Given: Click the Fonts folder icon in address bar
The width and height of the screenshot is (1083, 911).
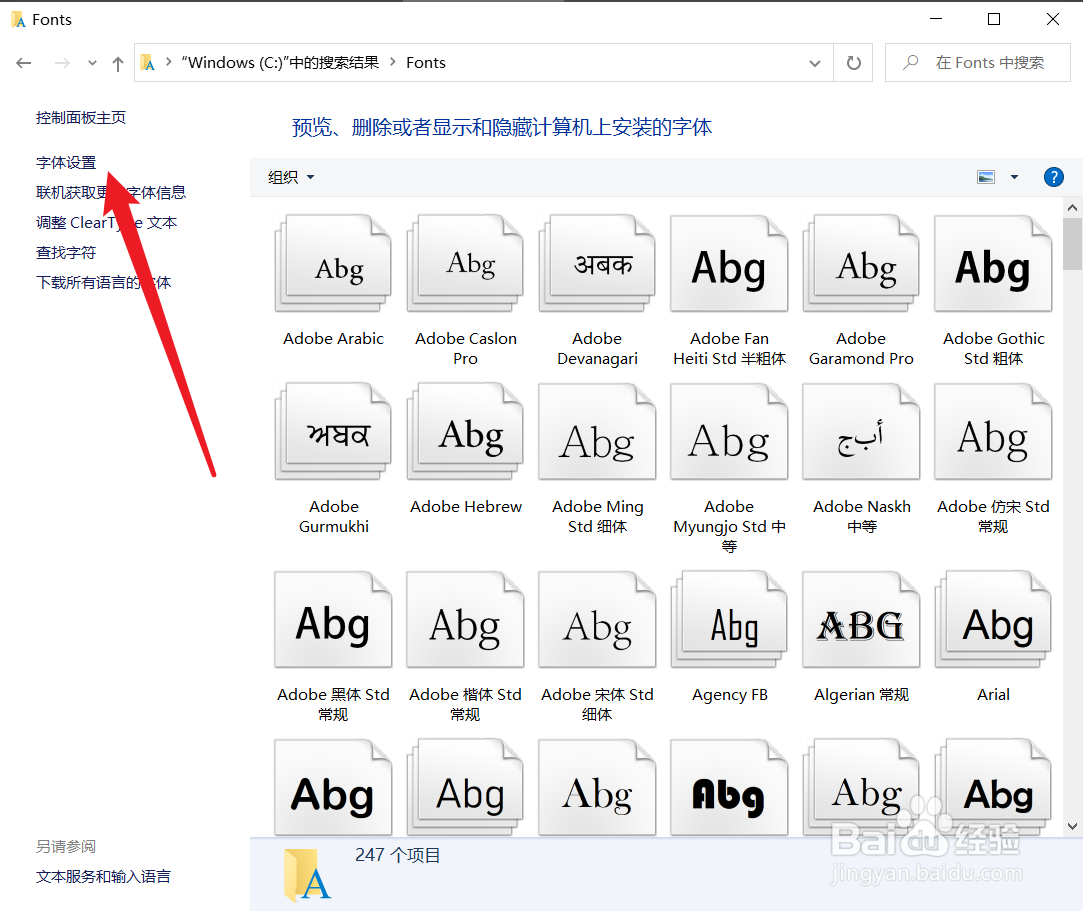Looking at the screenshot, I should (147, 63).
